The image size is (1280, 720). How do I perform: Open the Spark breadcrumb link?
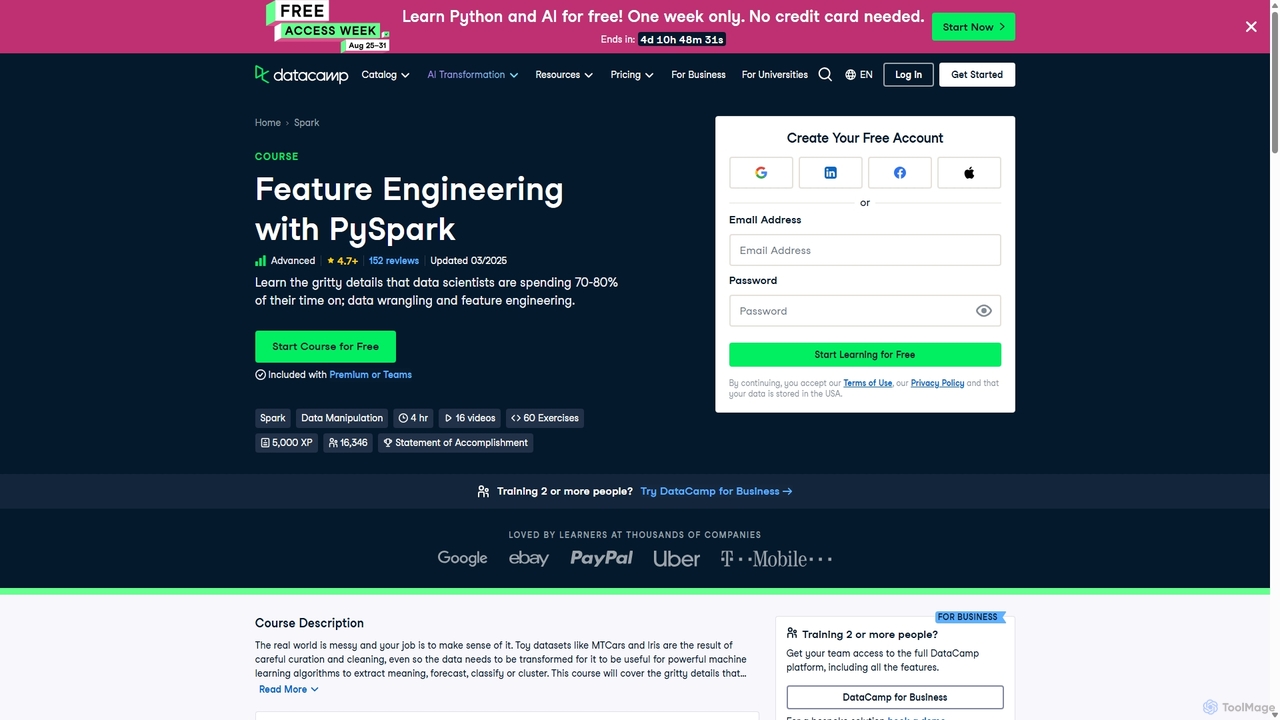point(306,122)
